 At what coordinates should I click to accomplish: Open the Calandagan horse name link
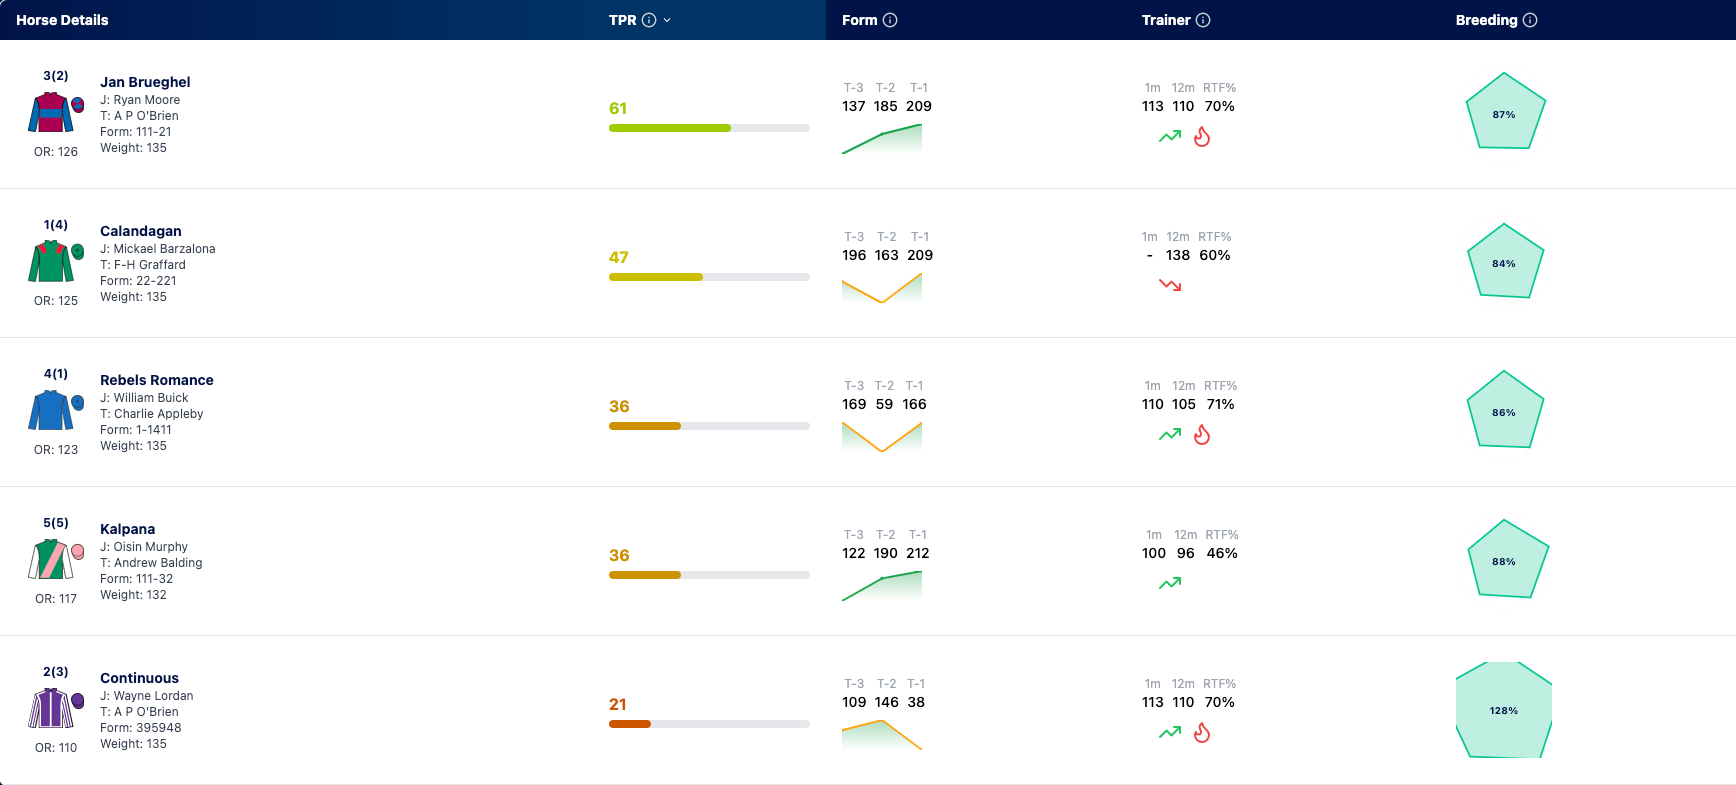pyautogui.click(x=141, y=231)
